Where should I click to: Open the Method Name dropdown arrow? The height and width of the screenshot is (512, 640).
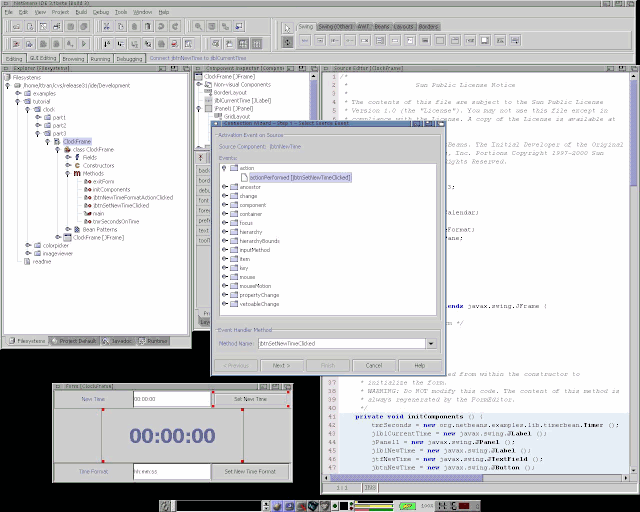(x=430, y=343)
